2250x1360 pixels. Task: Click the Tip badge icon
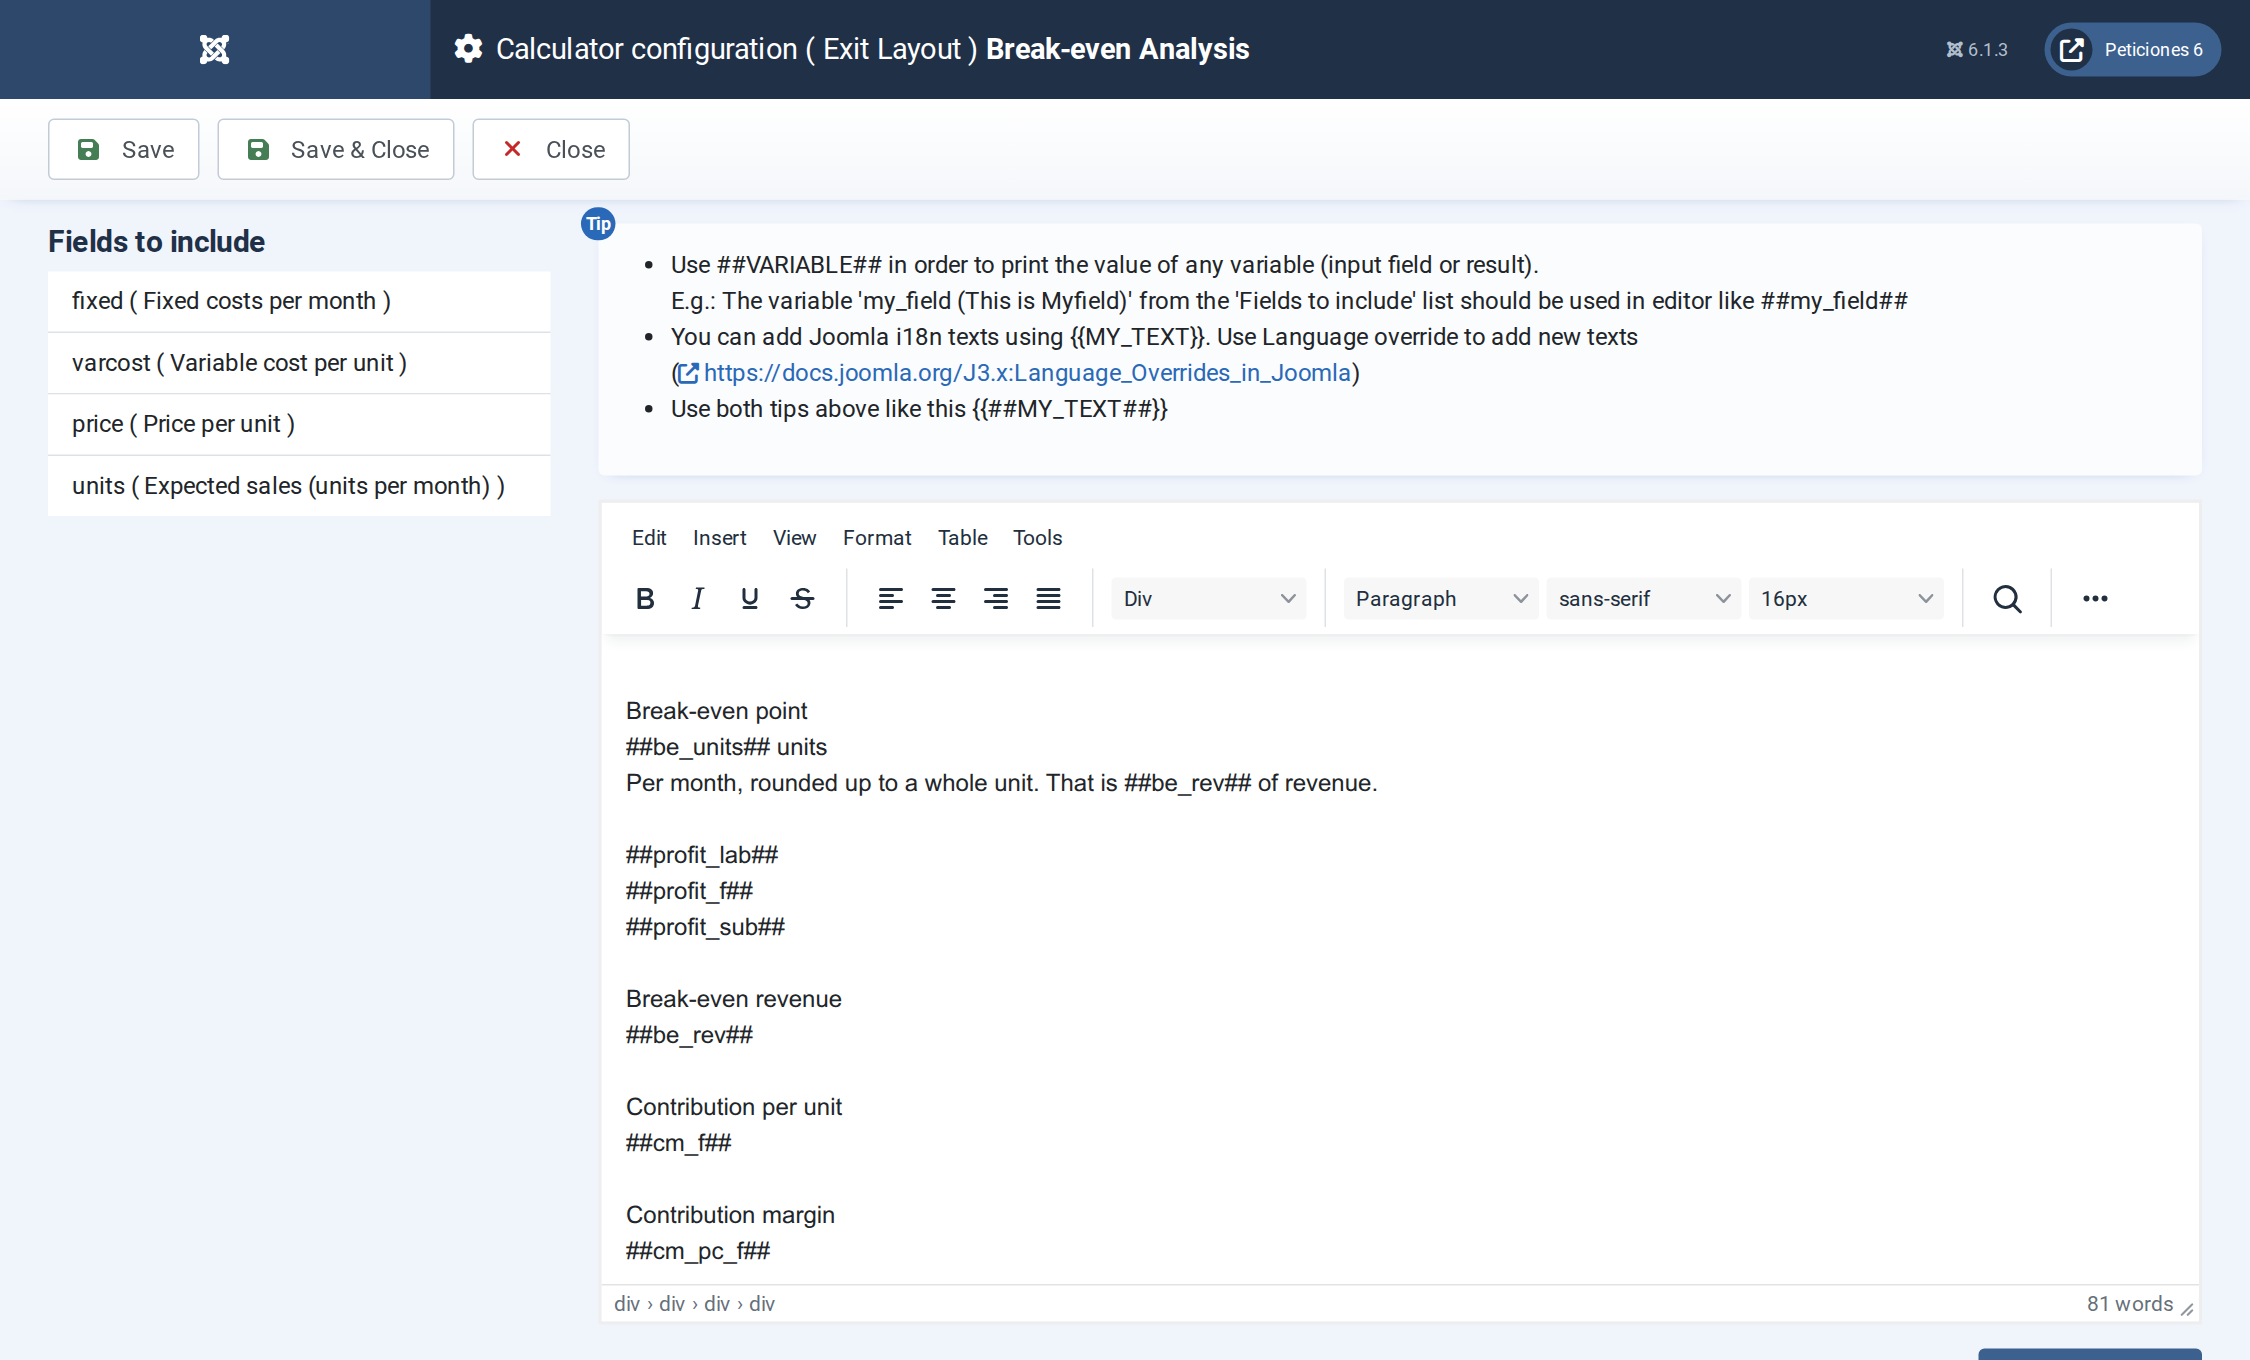pyautogui.click(x=598, y=224)
